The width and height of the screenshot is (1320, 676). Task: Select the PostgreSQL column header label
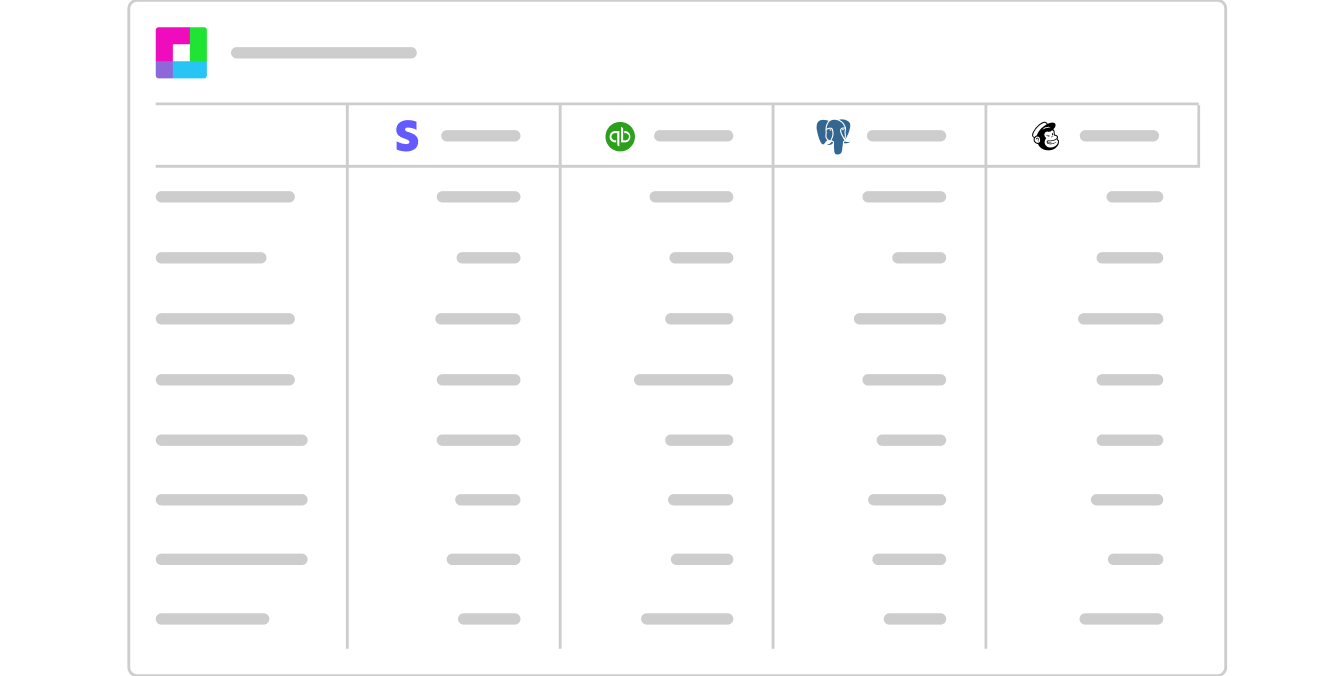(x=907, y=136)
